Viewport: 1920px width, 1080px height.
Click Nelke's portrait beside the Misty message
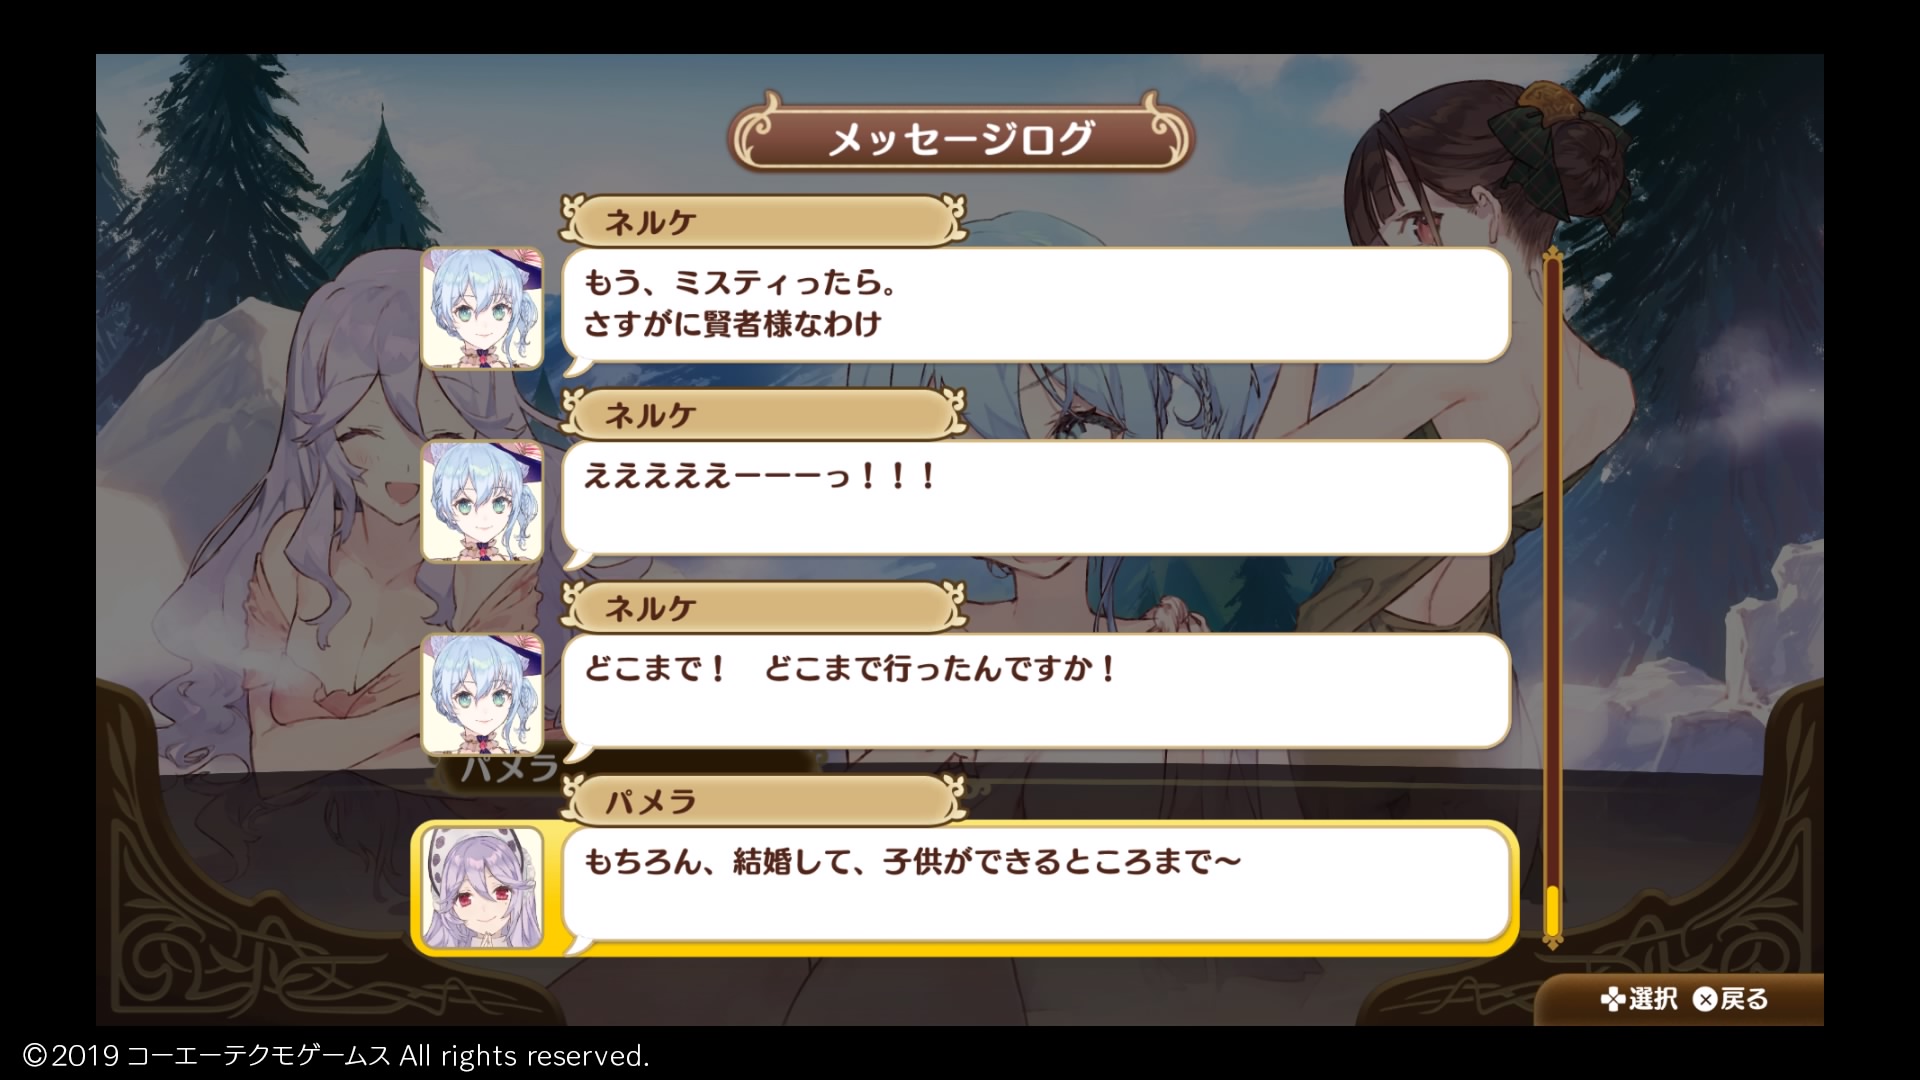pyautogui.click(x=482, y=308)
